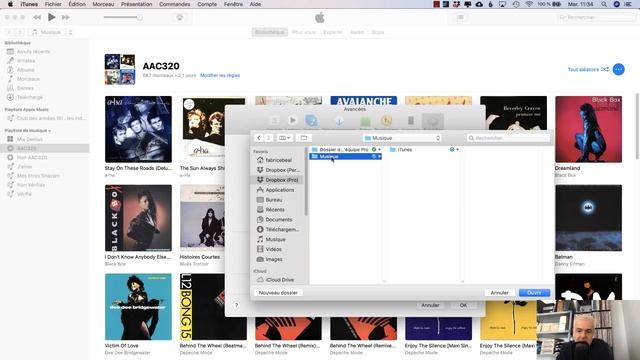The image size is (640, 360).
Task: Open the Batman album cover
Action: click(x=588, y=218)
